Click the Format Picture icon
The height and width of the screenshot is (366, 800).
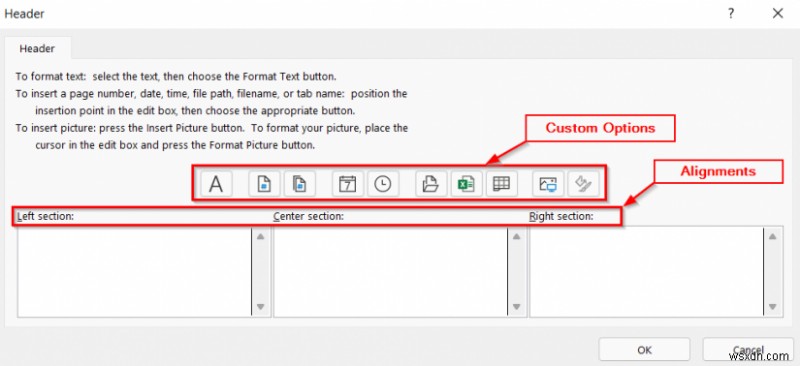(583, 184)
